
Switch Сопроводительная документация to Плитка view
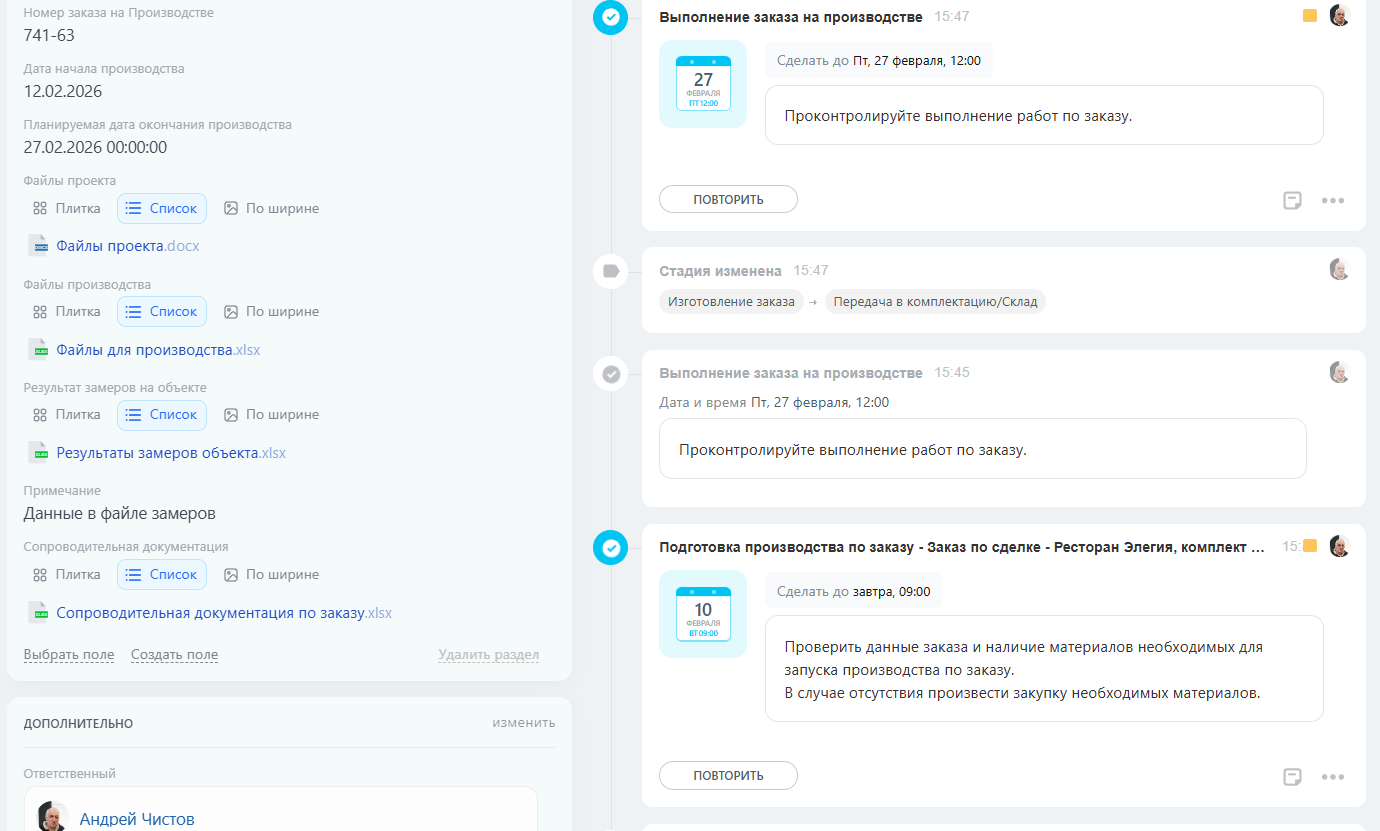[x=67, y=574]
